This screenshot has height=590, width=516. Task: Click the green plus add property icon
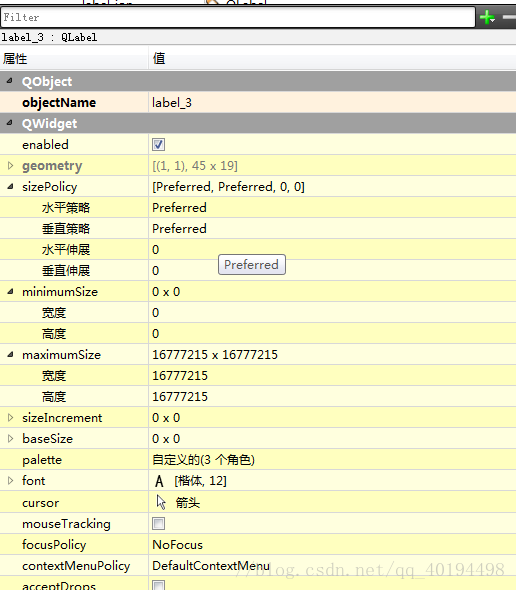click(x=487, y=17)
